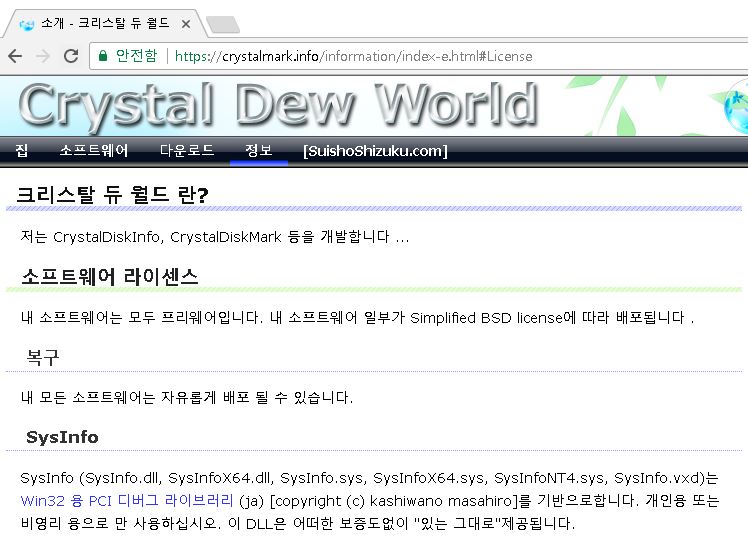This screenshot has height=549, width=748.
Task: Click the 복구 subheading
Action: coord(42,357)
